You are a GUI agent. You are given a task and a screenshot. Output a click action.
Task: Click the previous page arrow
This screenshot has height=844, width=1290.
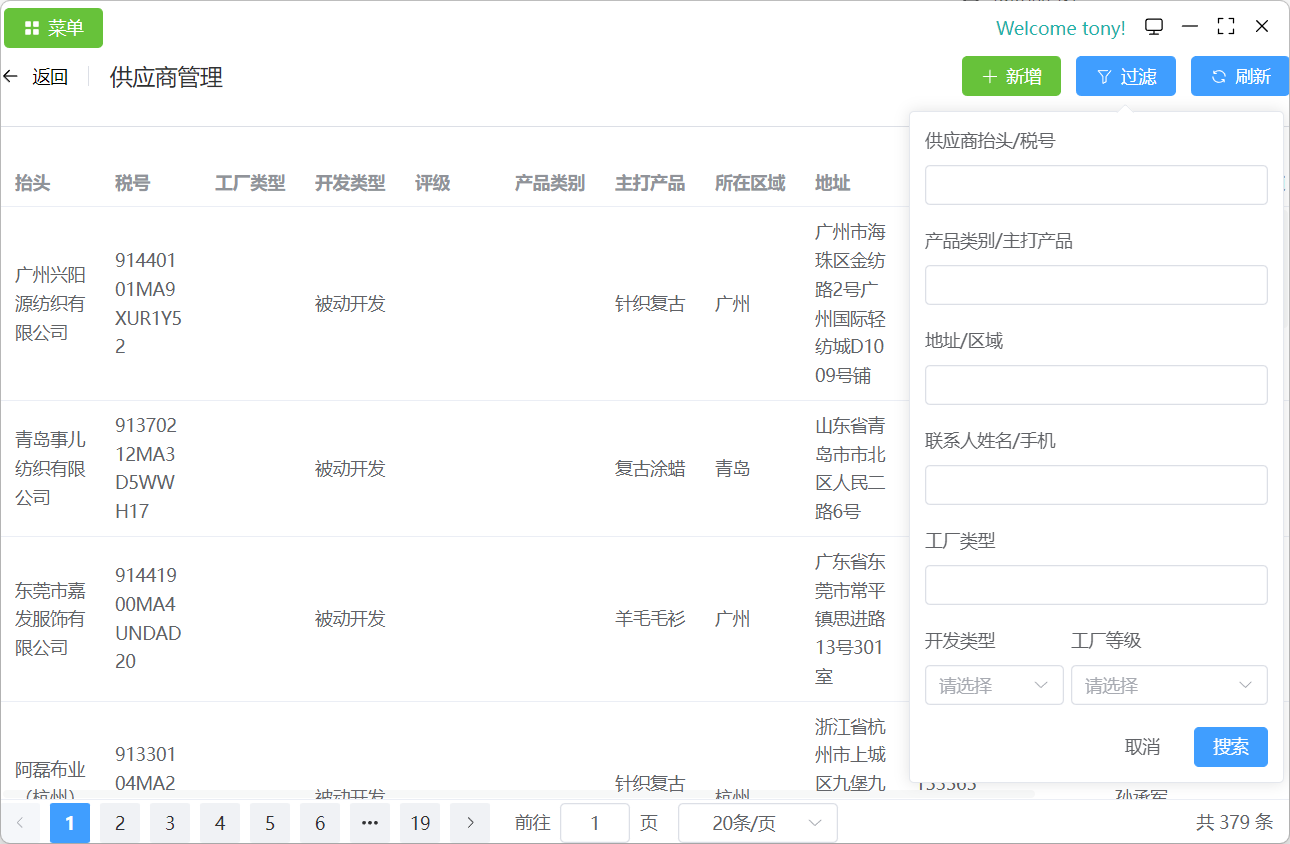[x=20, y=823]
